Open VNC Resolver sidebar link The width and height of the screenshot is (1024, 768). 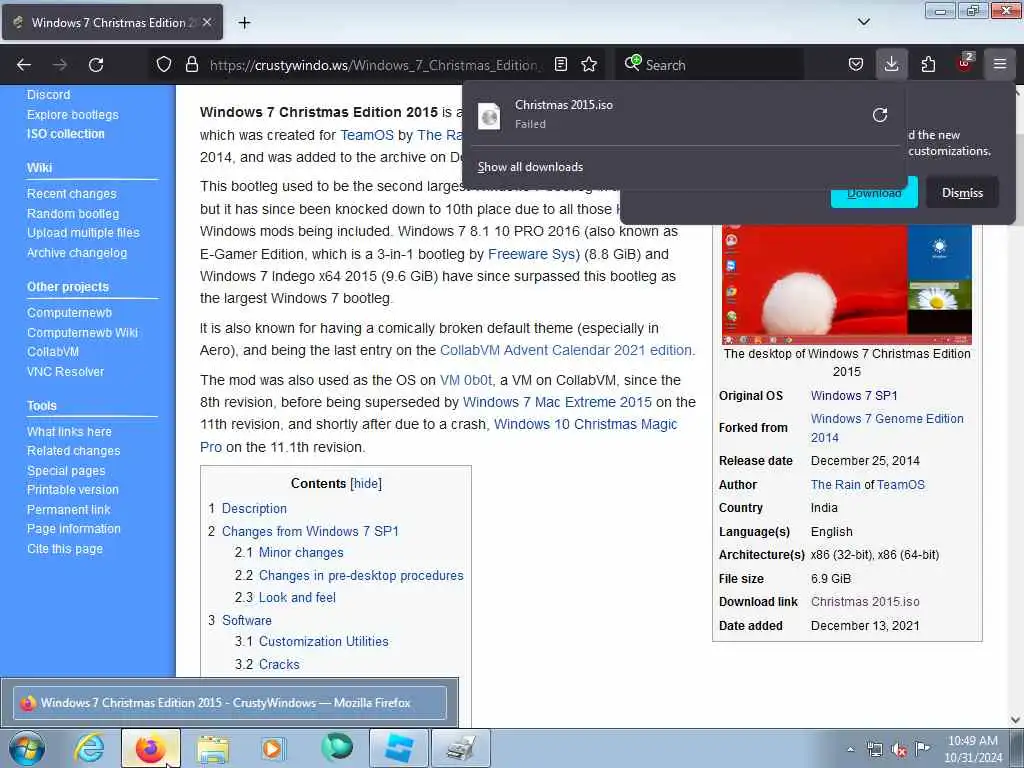click(65, 372)
